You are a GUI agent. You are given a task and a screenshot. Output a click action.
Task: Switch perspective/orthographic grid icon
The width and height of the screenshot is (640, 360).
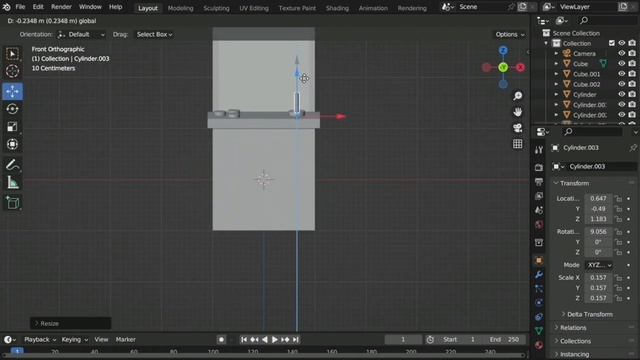[x=518, y=144]
